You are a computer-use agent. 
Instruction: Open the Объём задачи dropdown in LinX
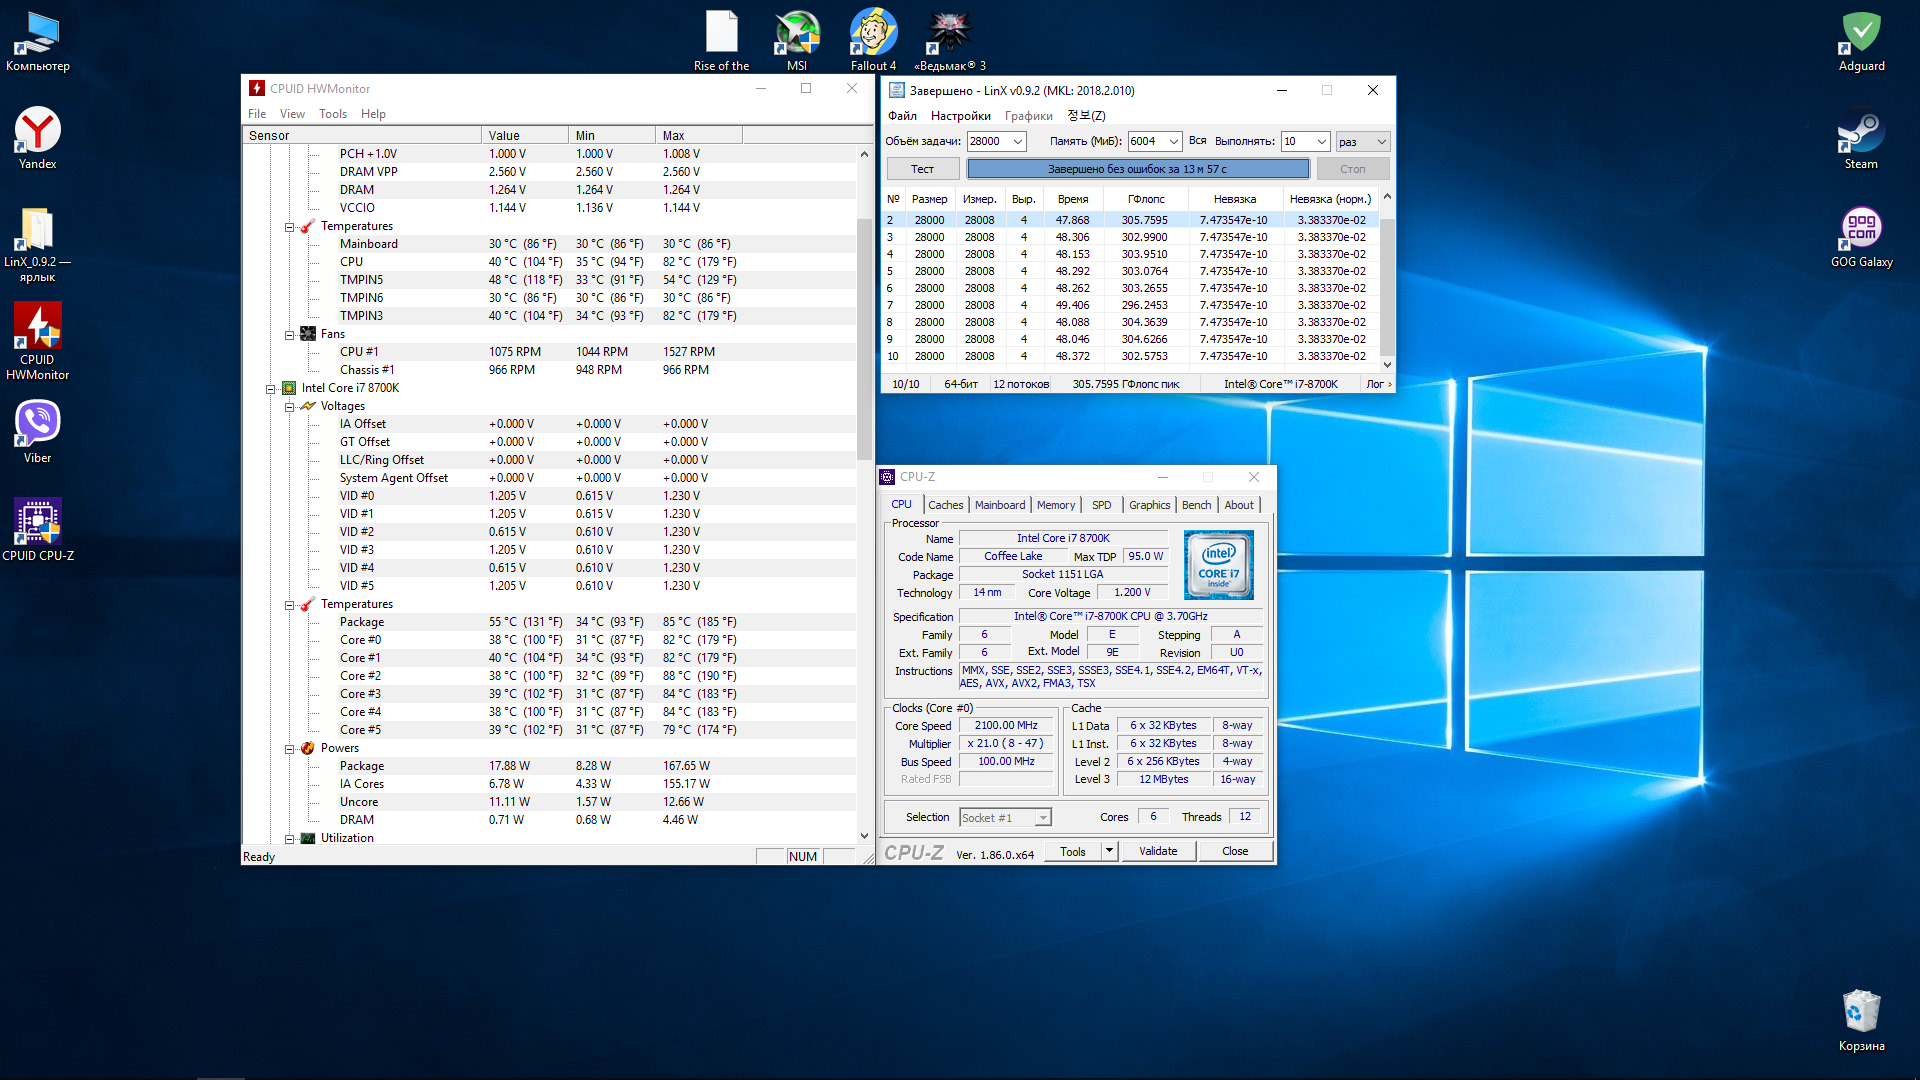(1017, 142)
